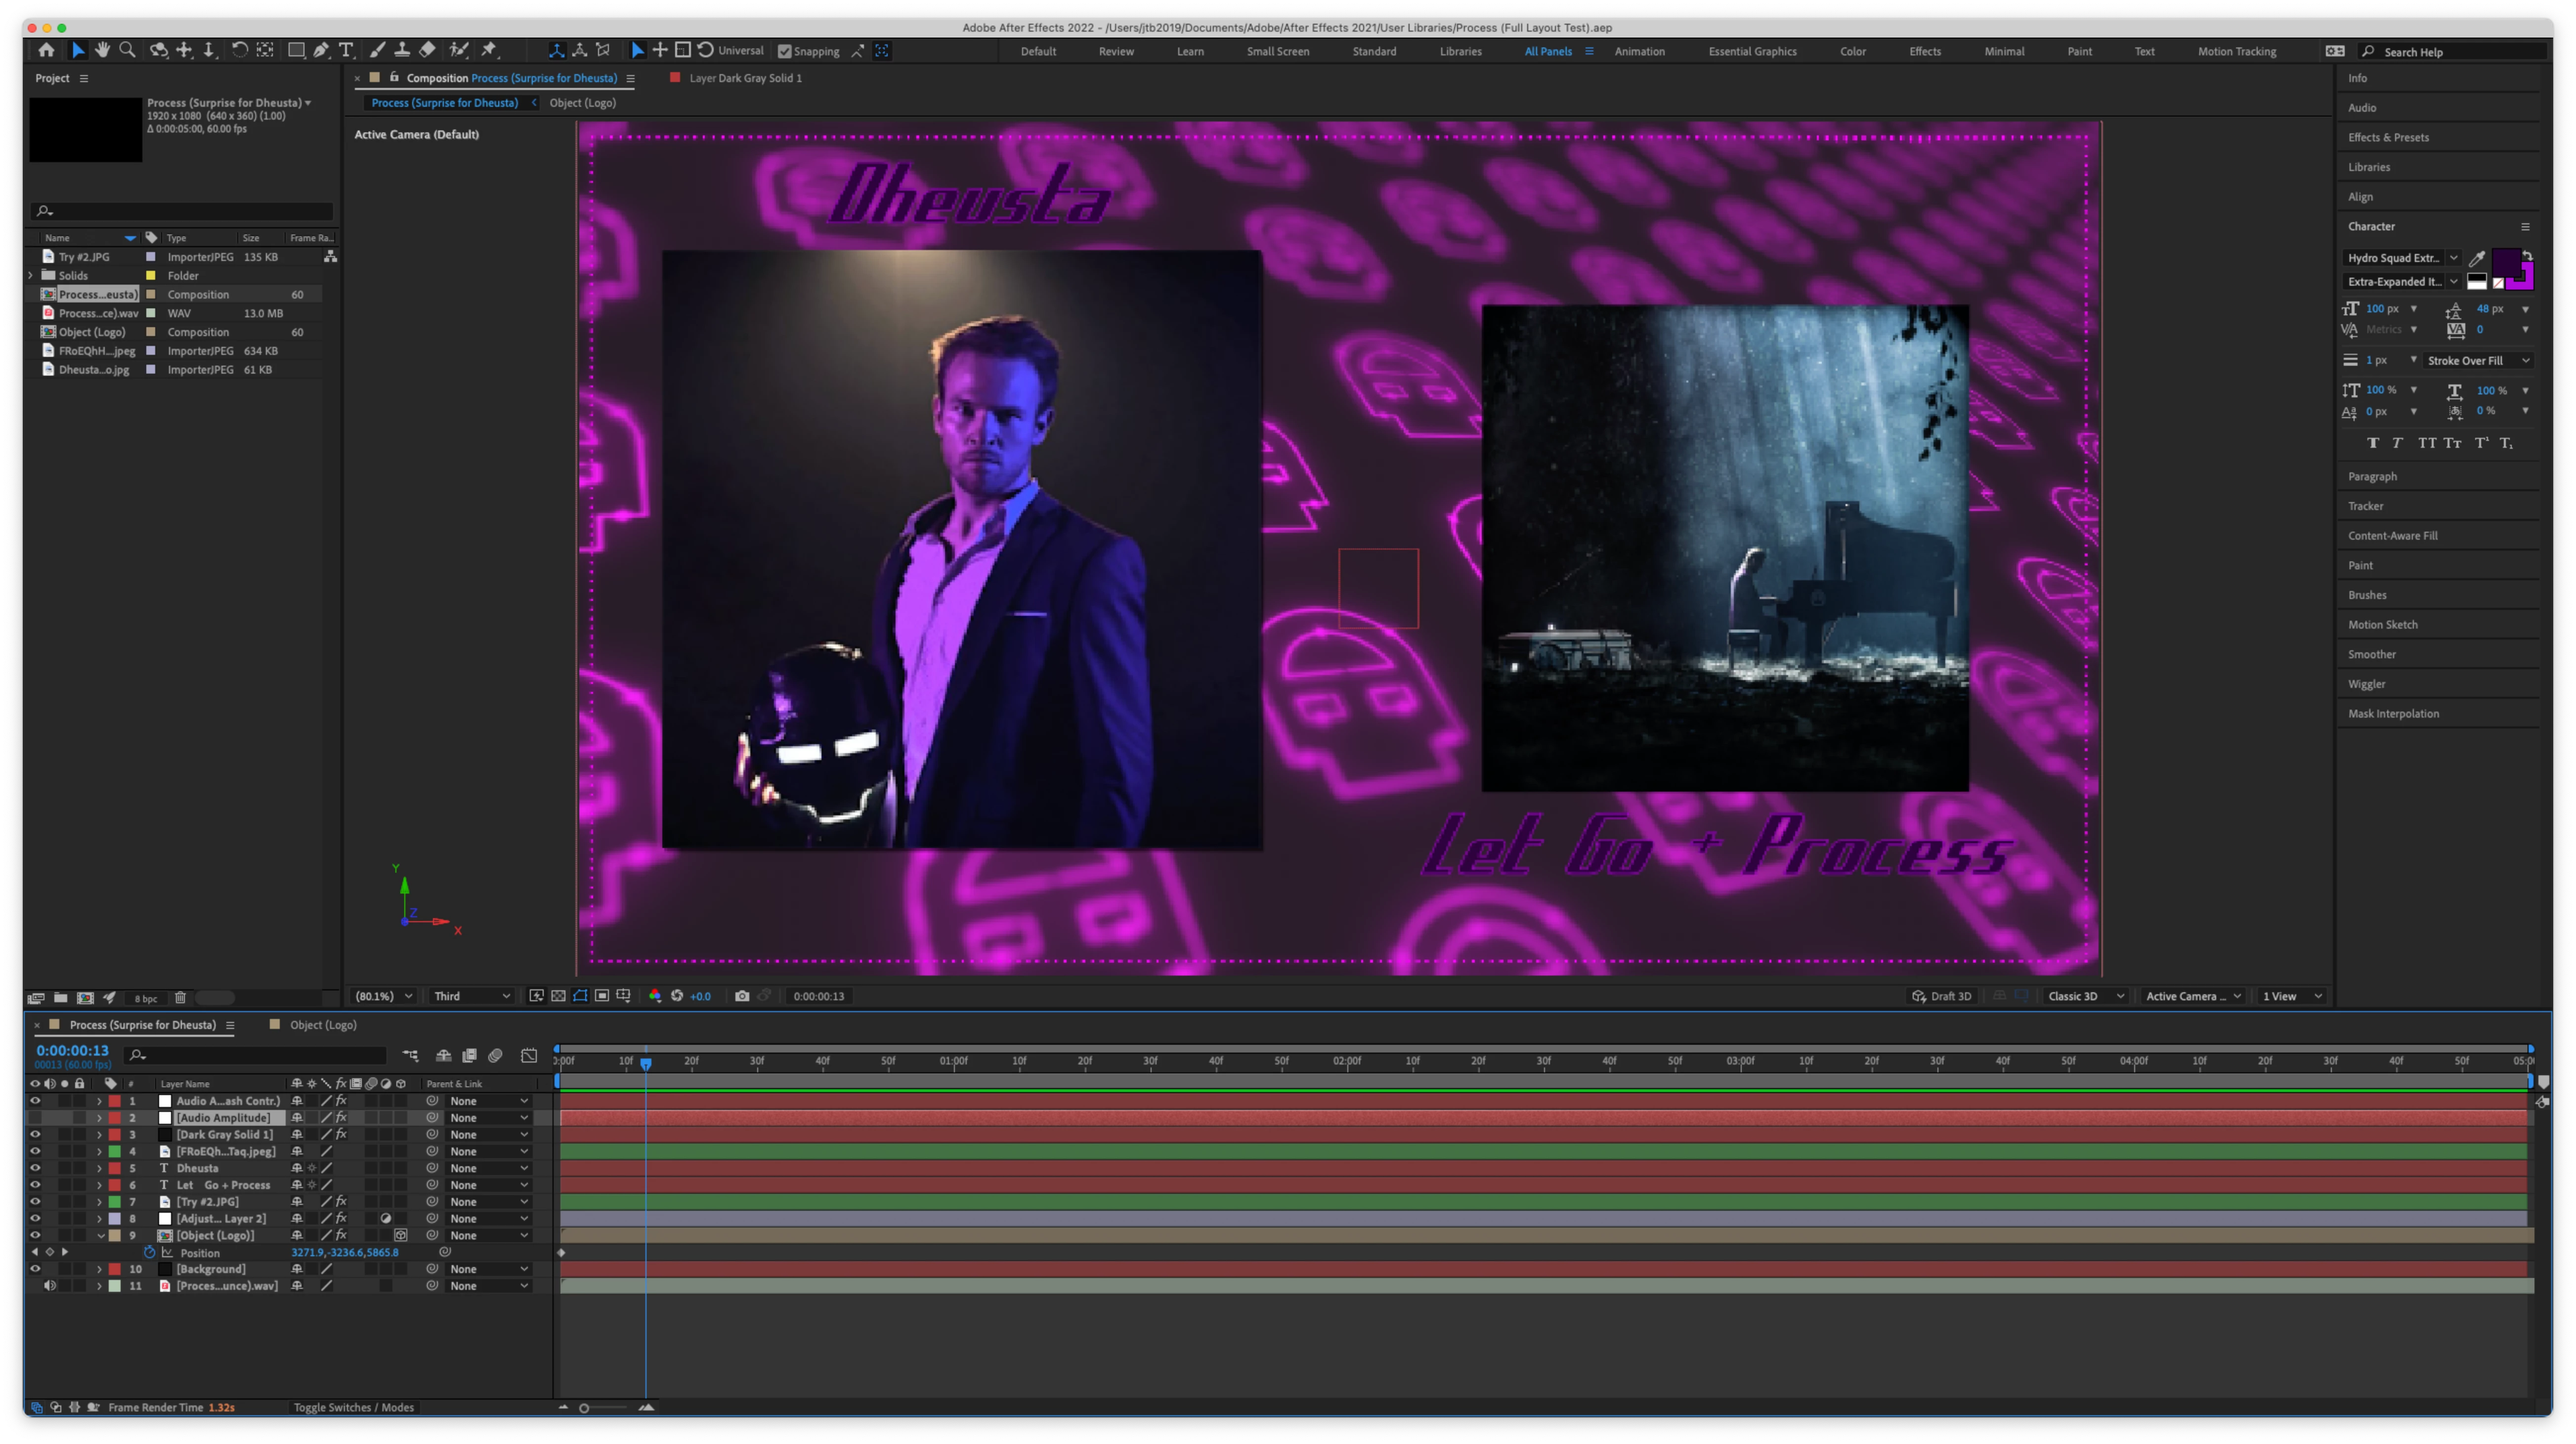Open the Classic 3D renderer dropdown
2576x1444 pixels.
[2085, 996]
